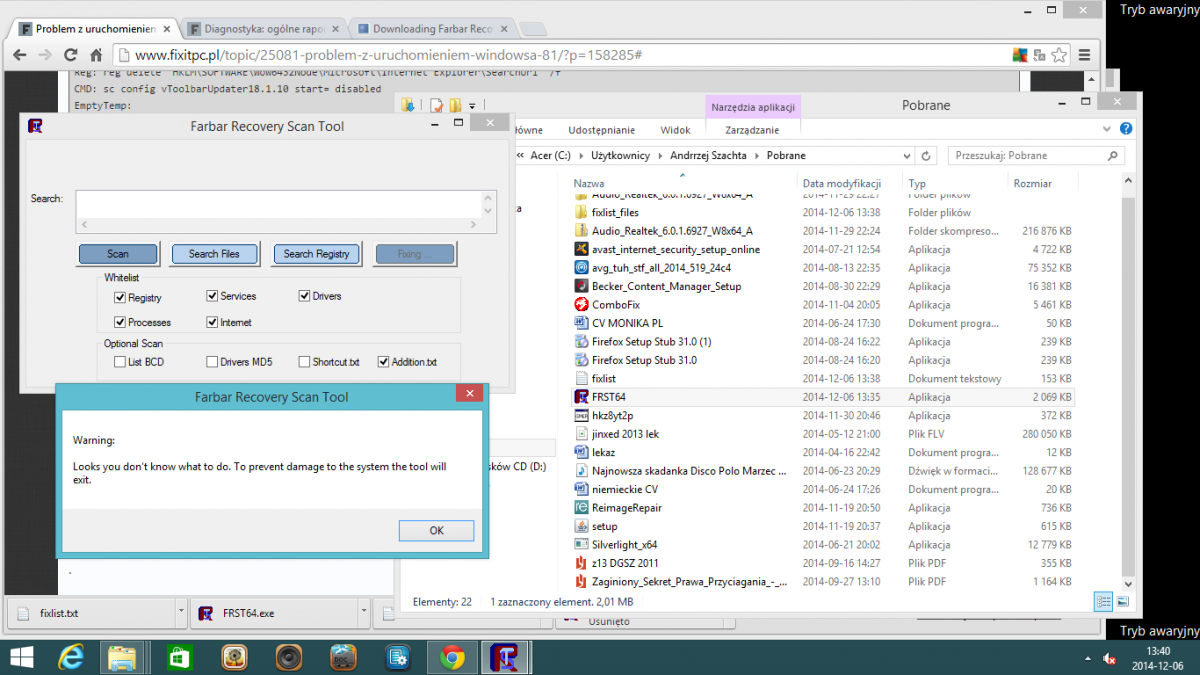Open Internet Explorer from the taskbar

(x=72, y=657)
